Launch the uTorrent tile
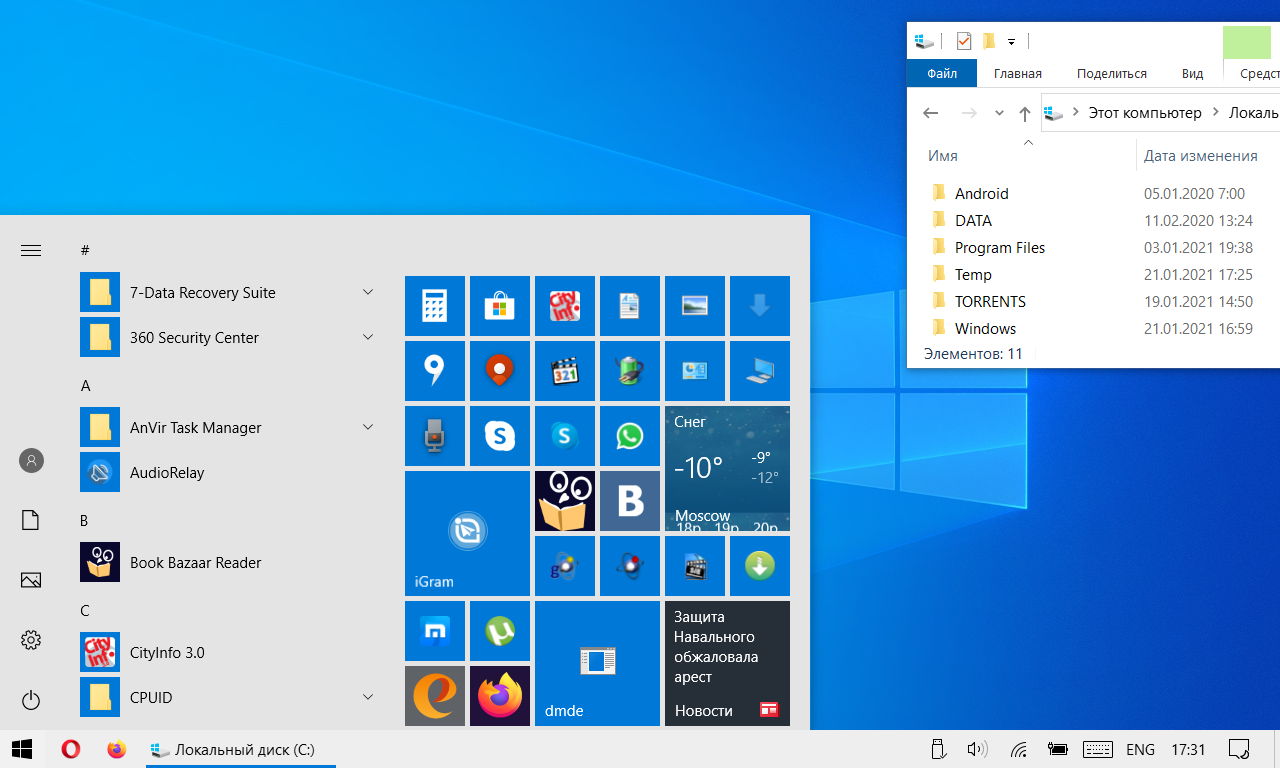This screenshot has width=1280, height=768. [x=499, y=631]
